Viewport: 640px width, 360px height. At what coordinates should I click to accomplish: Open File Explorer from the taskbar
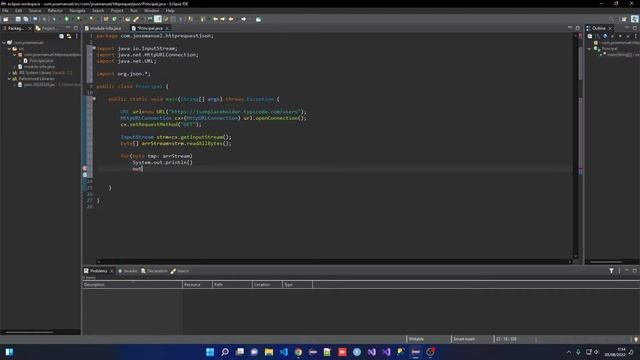pyautogui.click(x=269, y=352)
